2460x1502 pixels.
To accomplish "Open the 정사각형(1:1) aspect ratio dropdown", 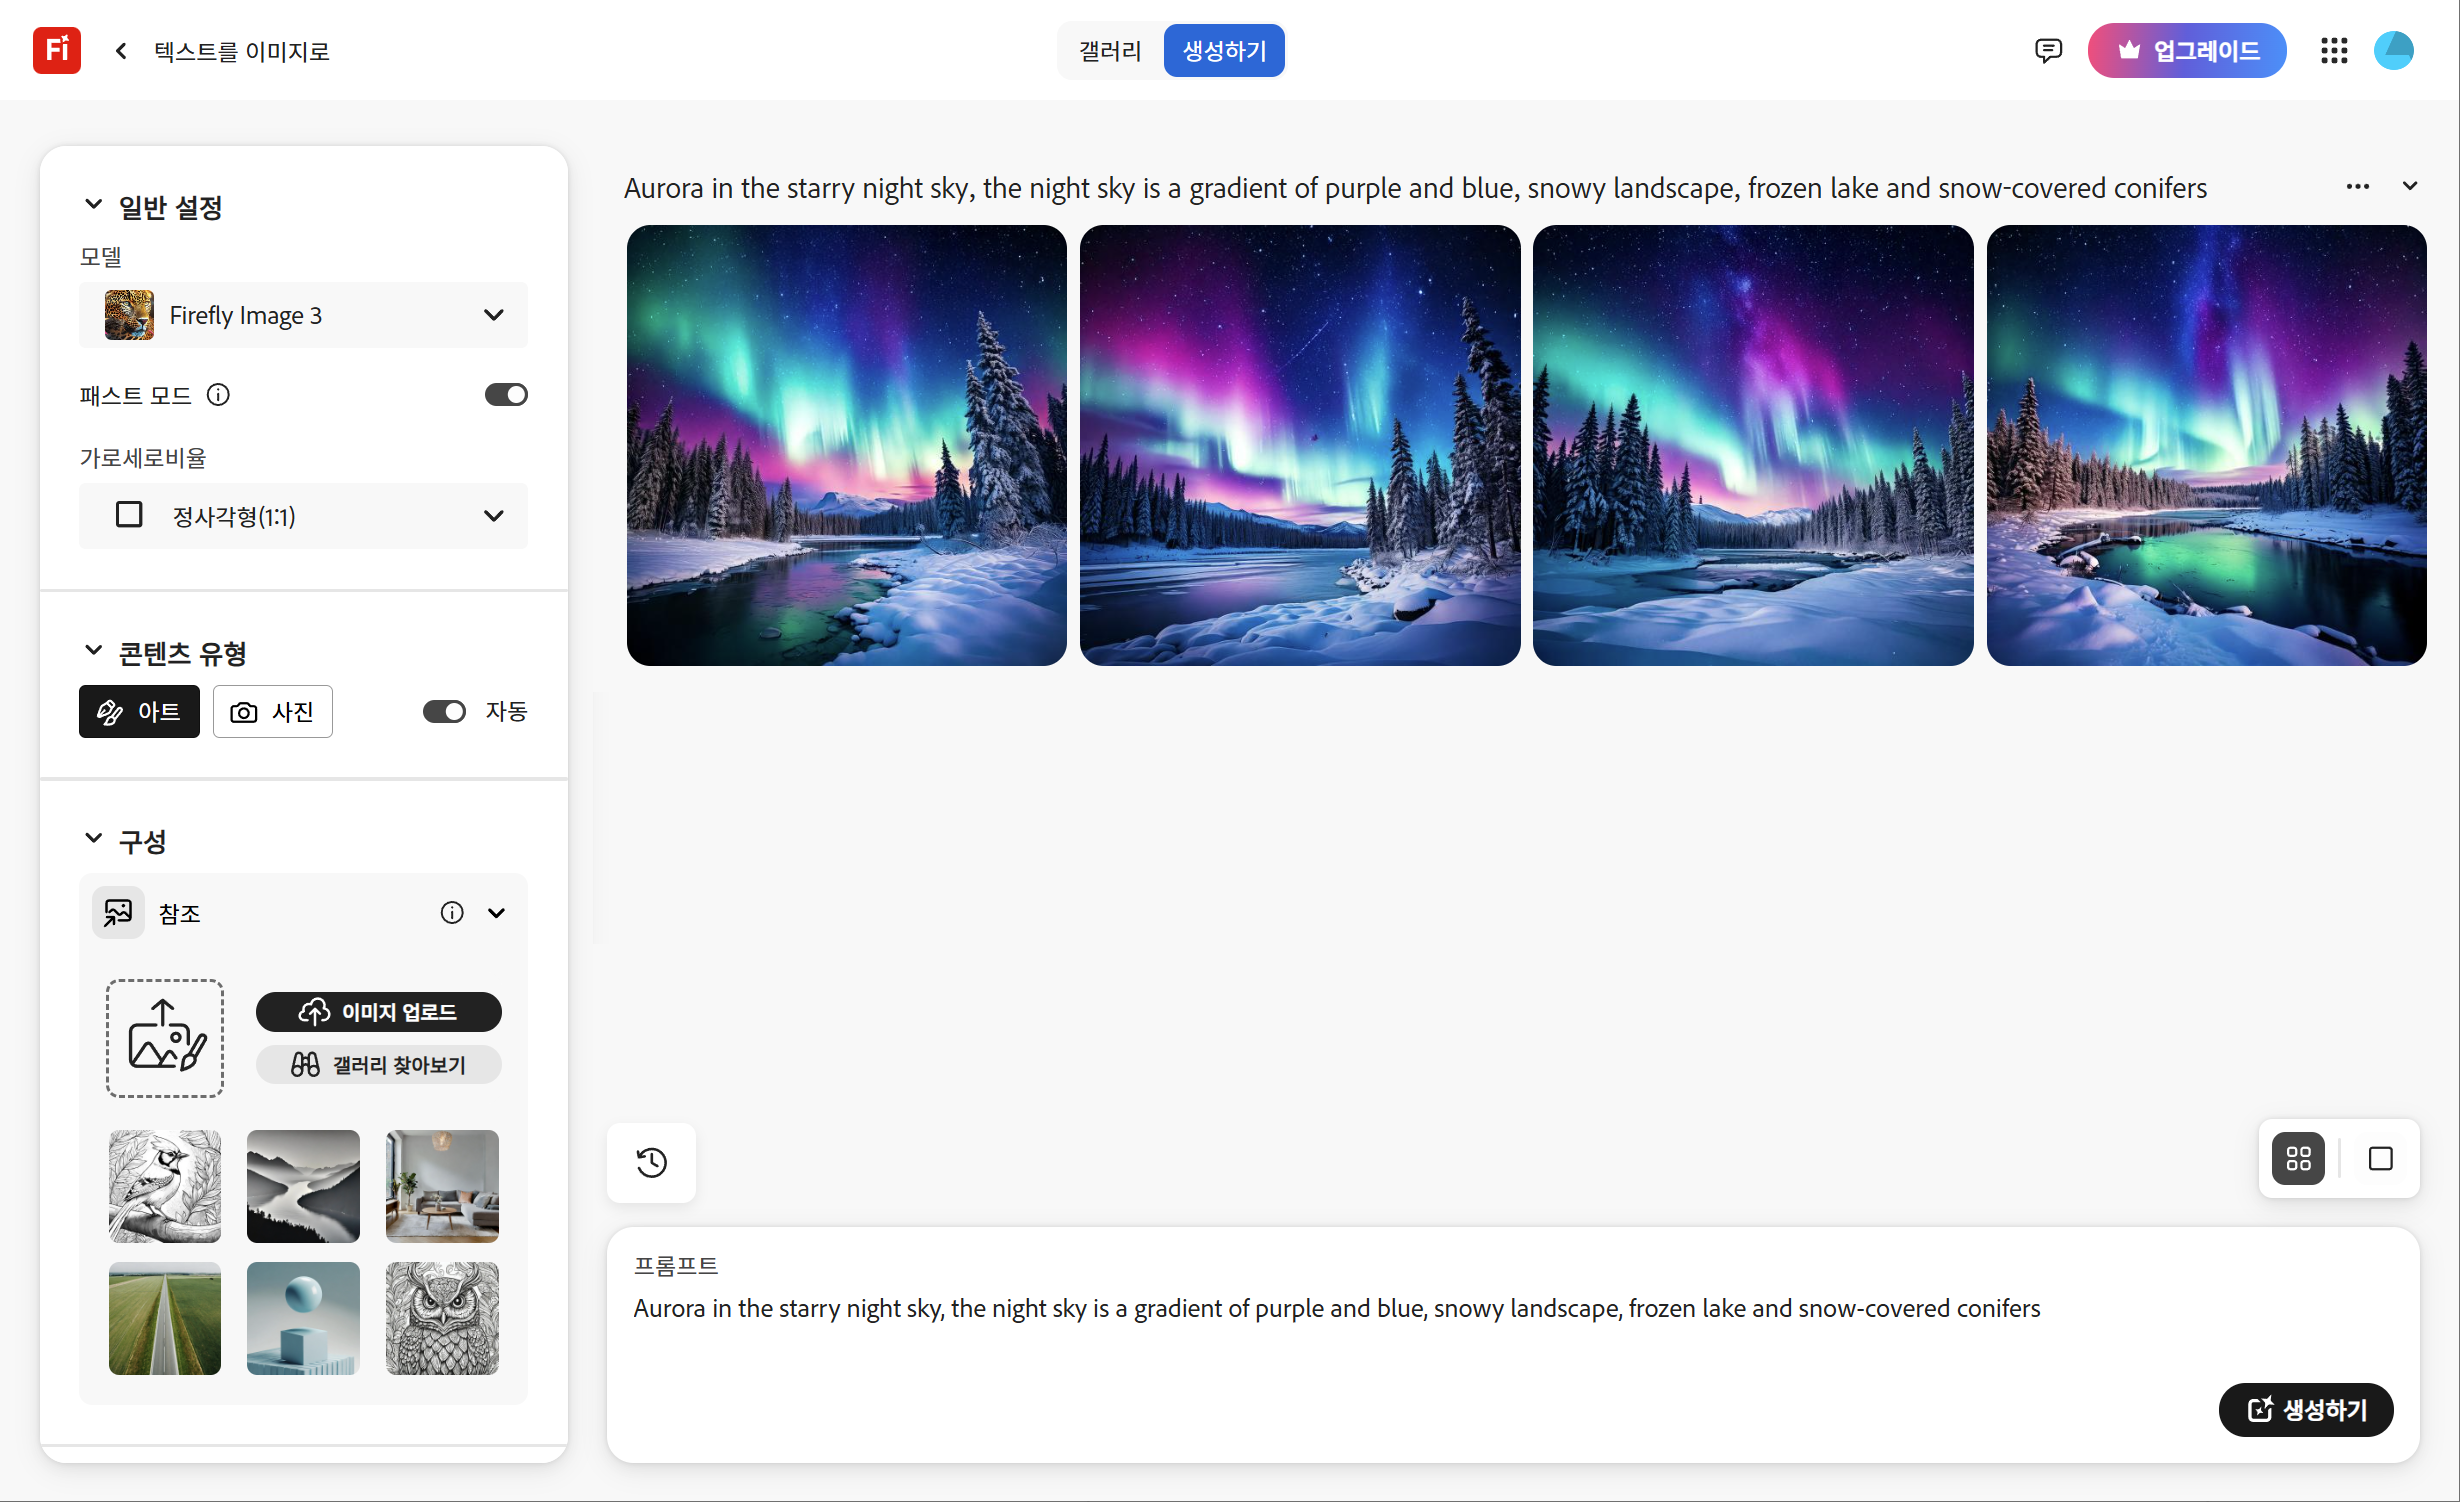I will pyautogui.click(x=303, y=516).
